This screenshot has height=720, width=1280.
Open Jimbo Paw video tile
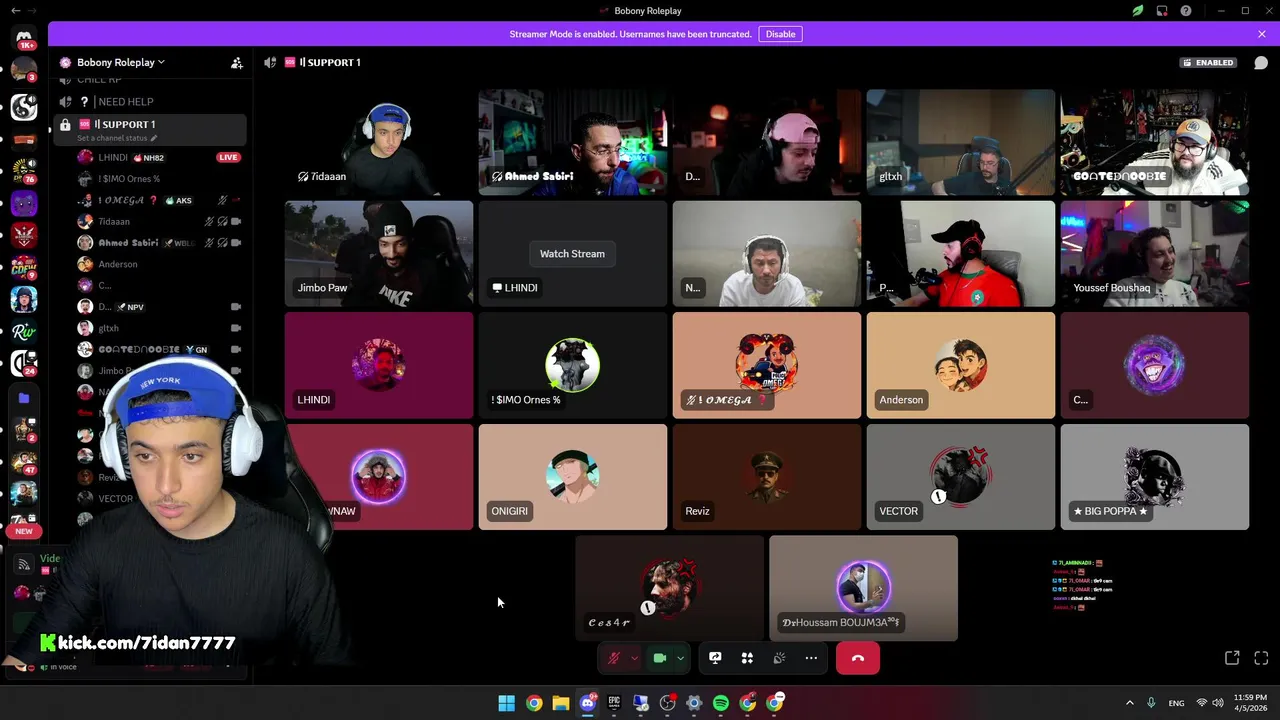pyautogui.click(x=379, y=253)
